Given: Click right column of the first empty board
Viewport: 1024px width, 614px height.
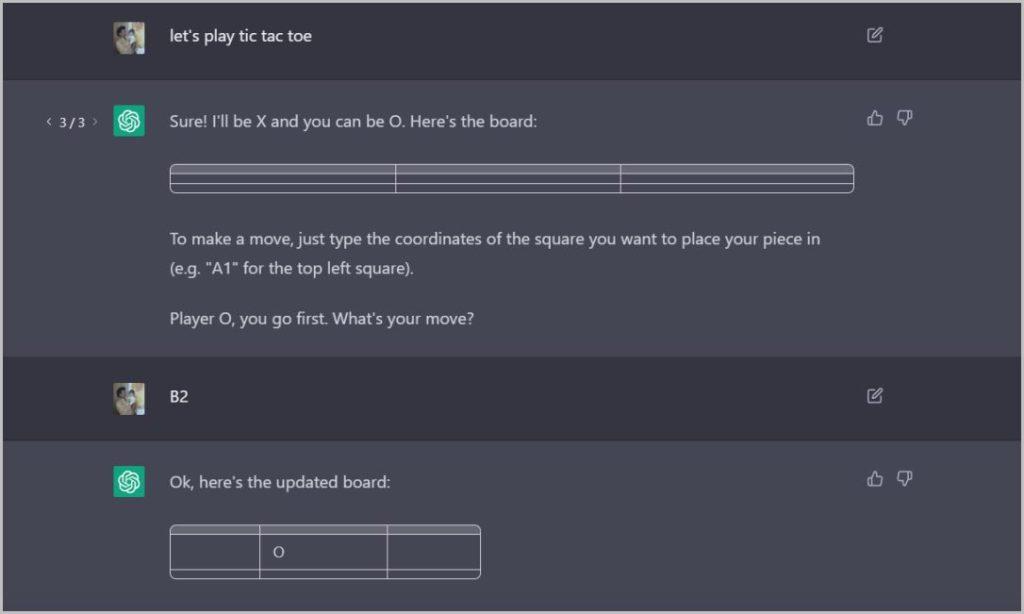Looking at the screenshot, I should tap(737, 178).
